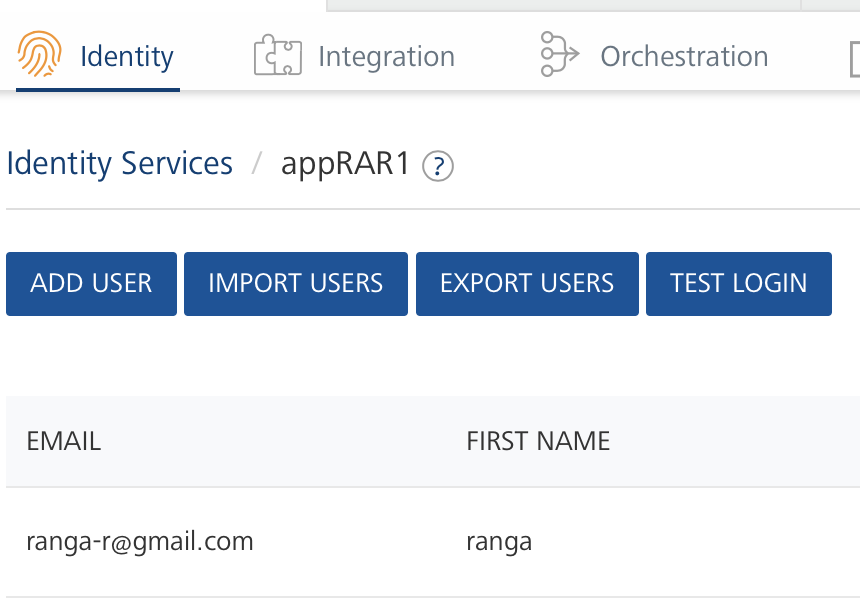Click the cut-off icon right of Orchestration
Viewport: 860px width, 608px height.
[x=853, y=58]
